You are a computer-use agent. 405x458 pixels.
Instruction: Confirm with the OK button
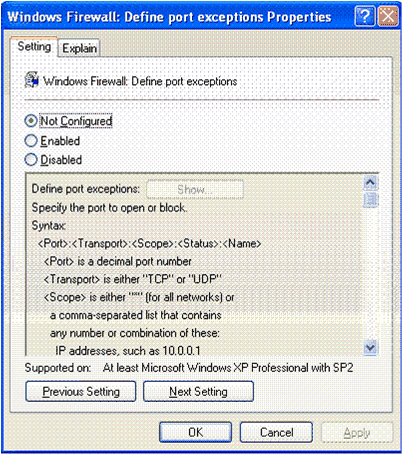tap(195, 432)
